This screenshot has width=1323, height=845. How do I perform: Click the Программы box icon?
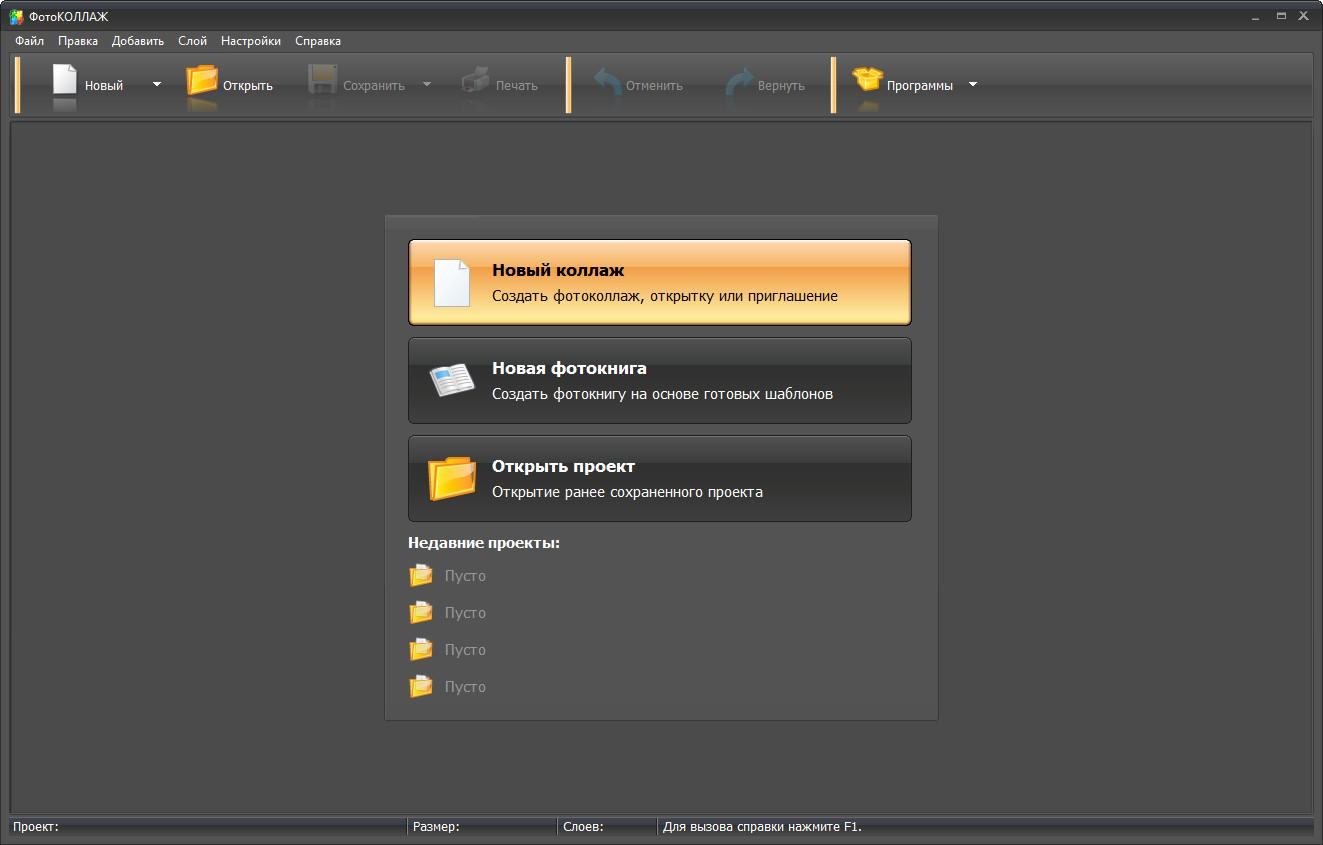coord(867,79)
